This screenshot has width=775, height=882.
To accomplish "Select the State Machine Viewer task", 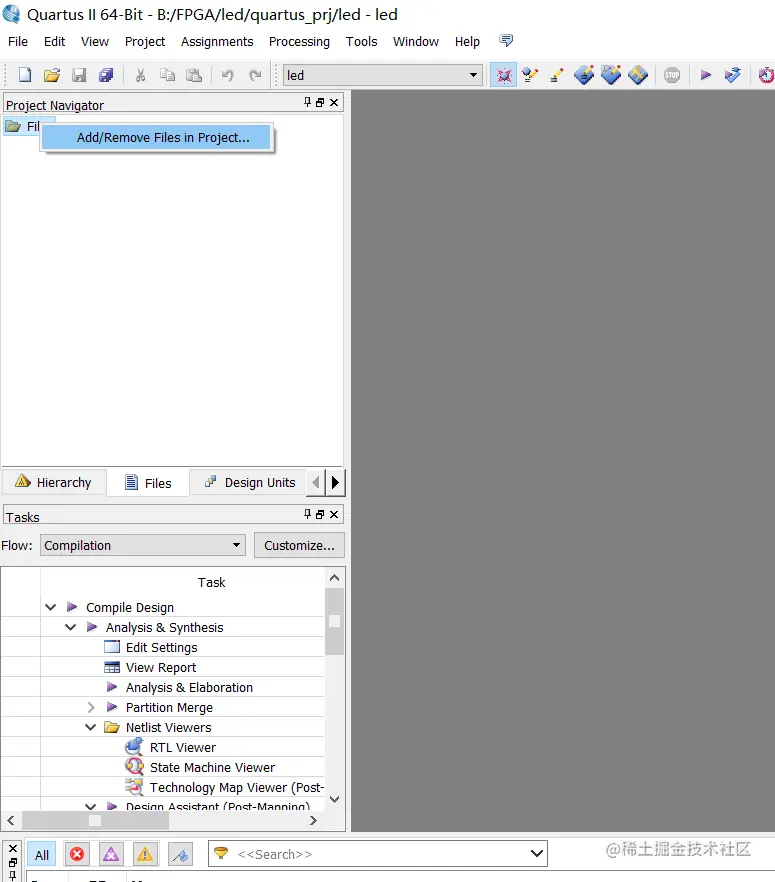I will [x=212, y=767].
